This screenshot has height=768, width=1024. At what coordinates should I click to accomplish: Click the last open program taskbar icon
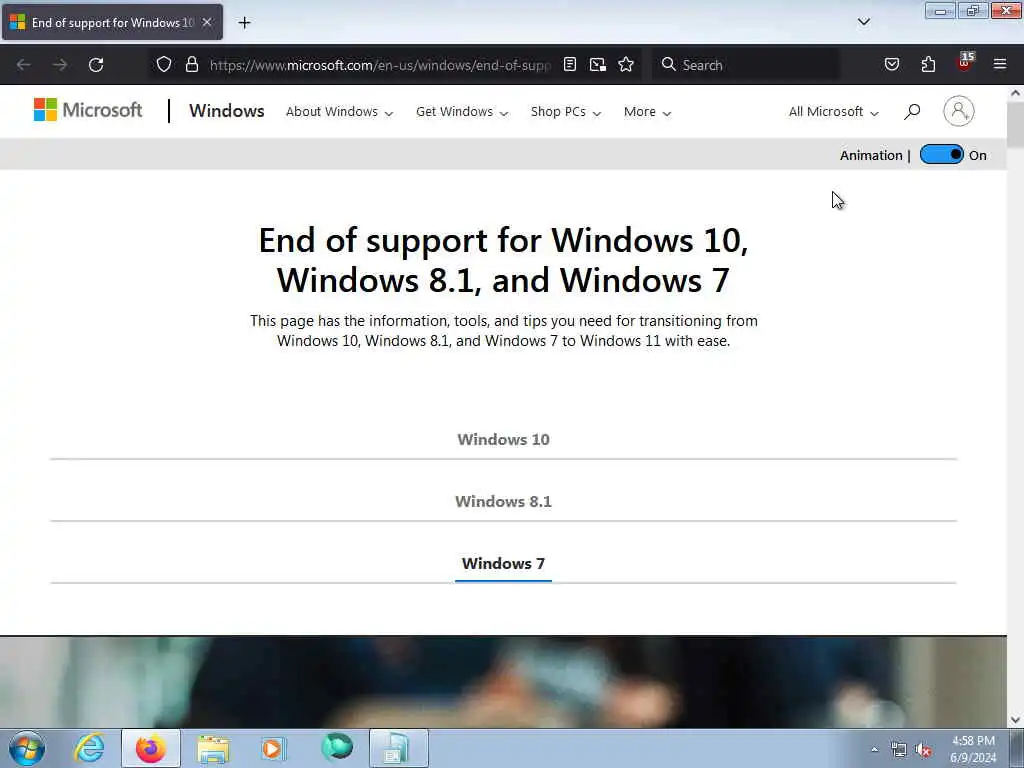[399, 748]
